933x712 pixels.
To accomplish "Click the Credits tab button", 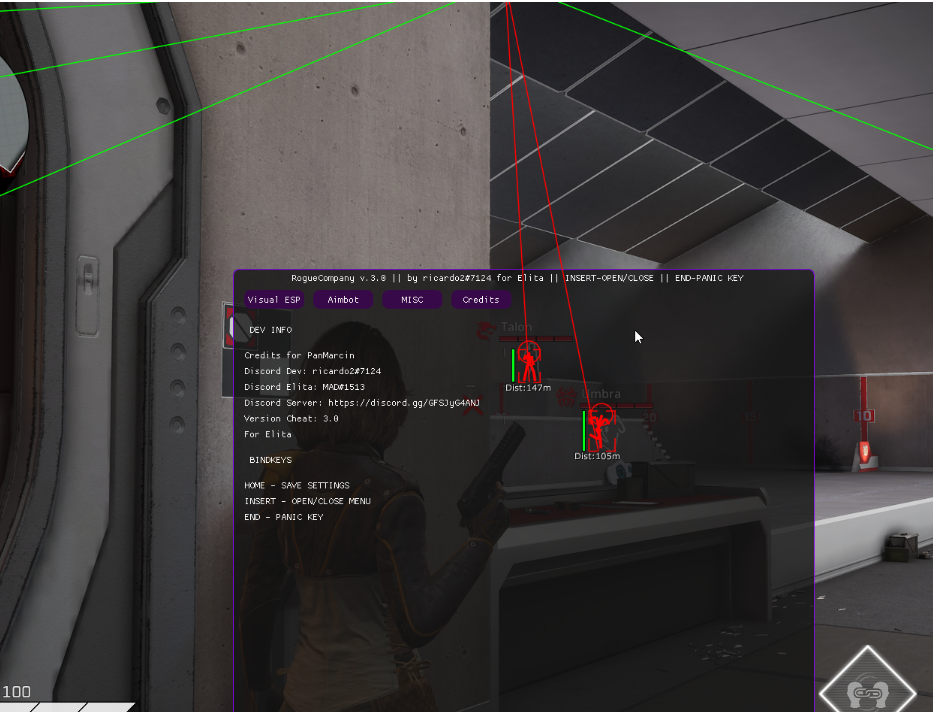I will [x=481, y=300].
